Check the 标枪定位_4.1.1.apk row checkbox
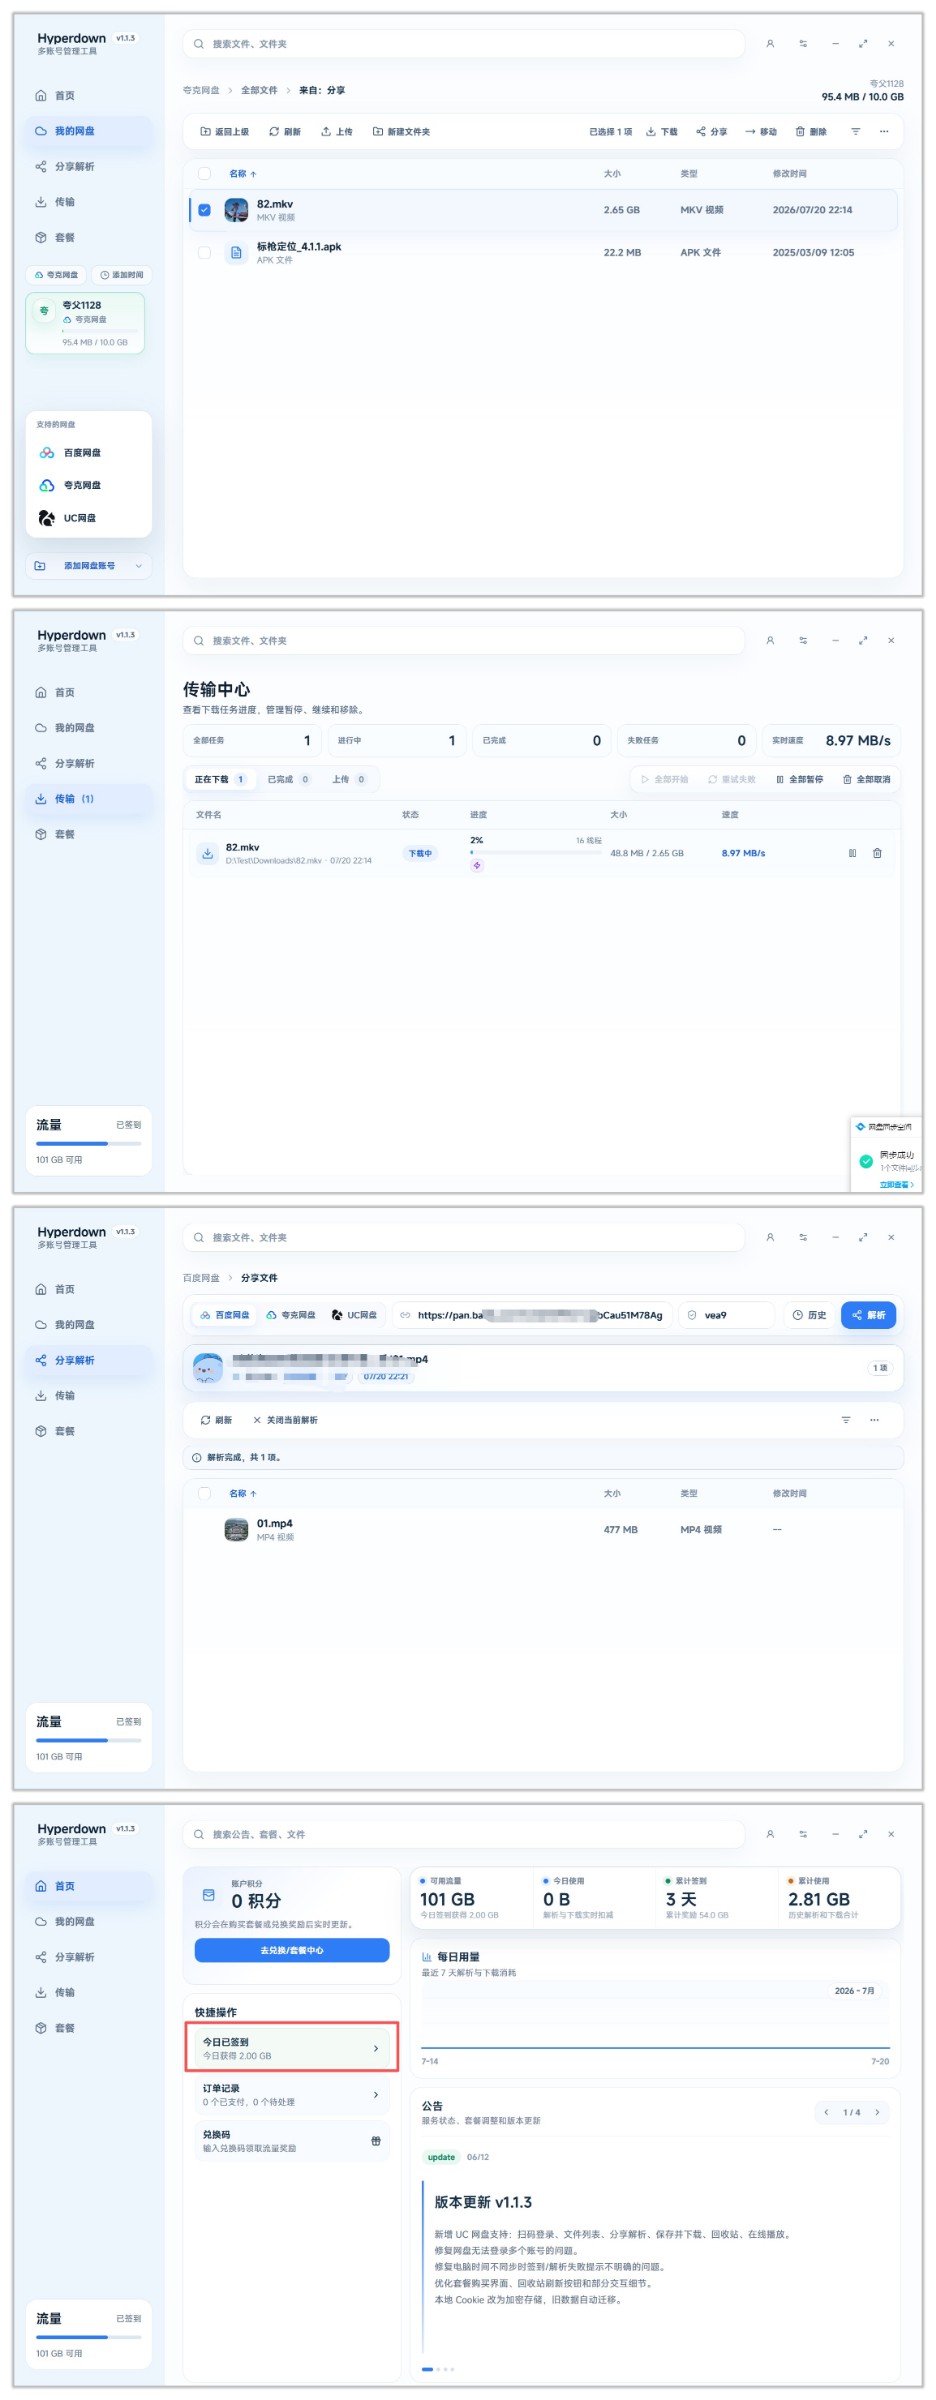The height and width of the screenshot is (2400, 936). tap(204, 252)
